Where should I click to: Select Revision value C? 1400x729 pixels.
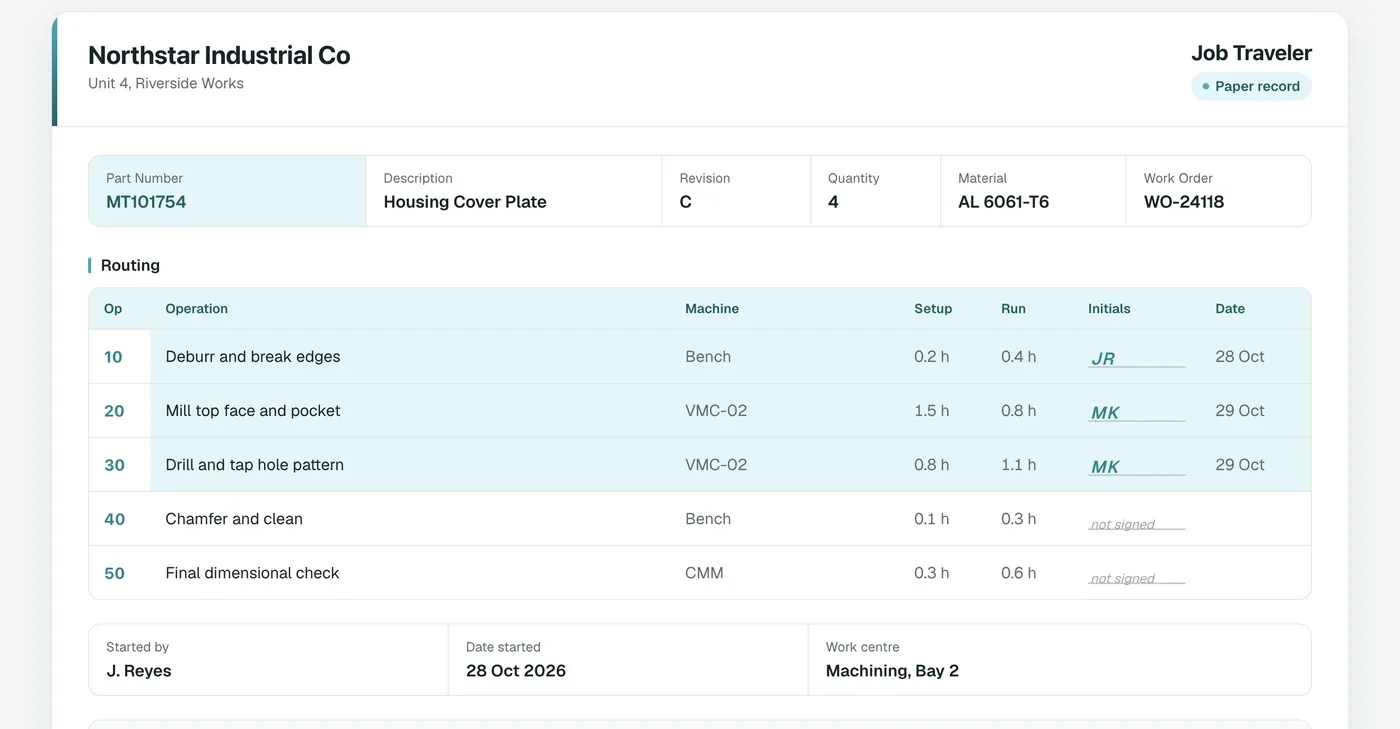click(x=686, y=202)
